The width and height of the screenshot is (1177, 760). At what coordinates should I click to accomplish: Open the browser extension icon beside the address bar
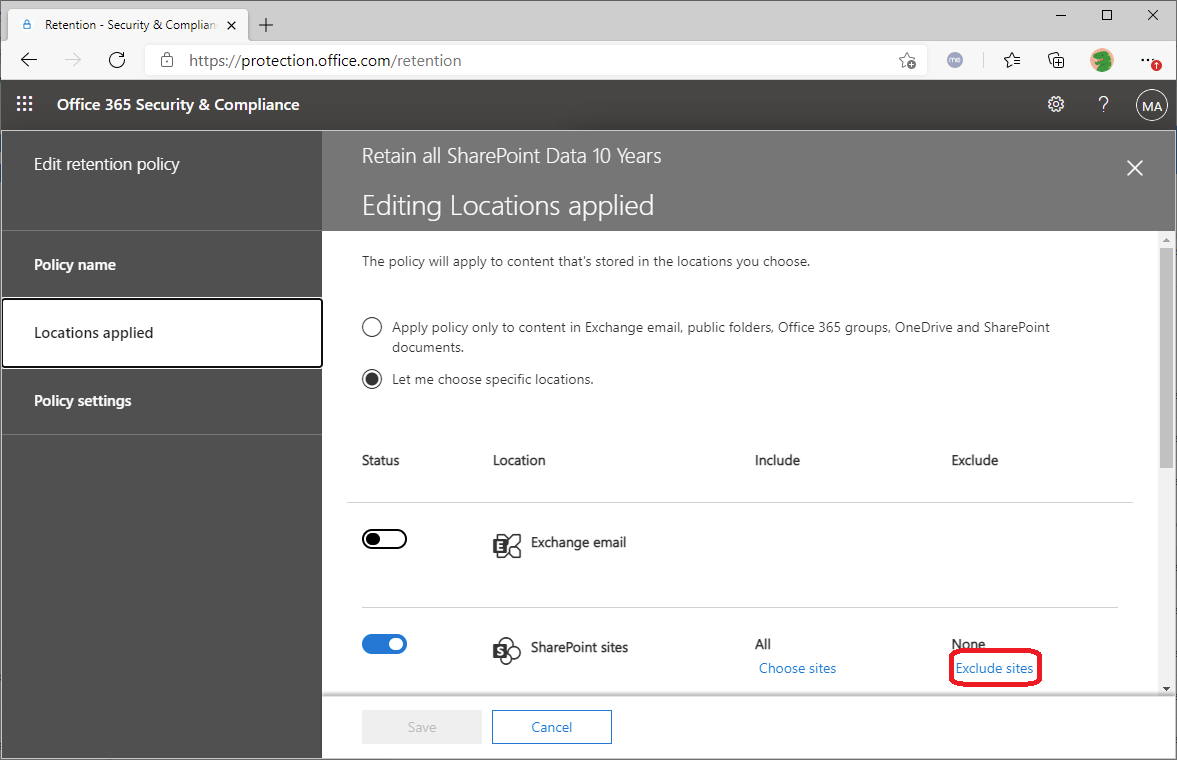tap(955, 60)
